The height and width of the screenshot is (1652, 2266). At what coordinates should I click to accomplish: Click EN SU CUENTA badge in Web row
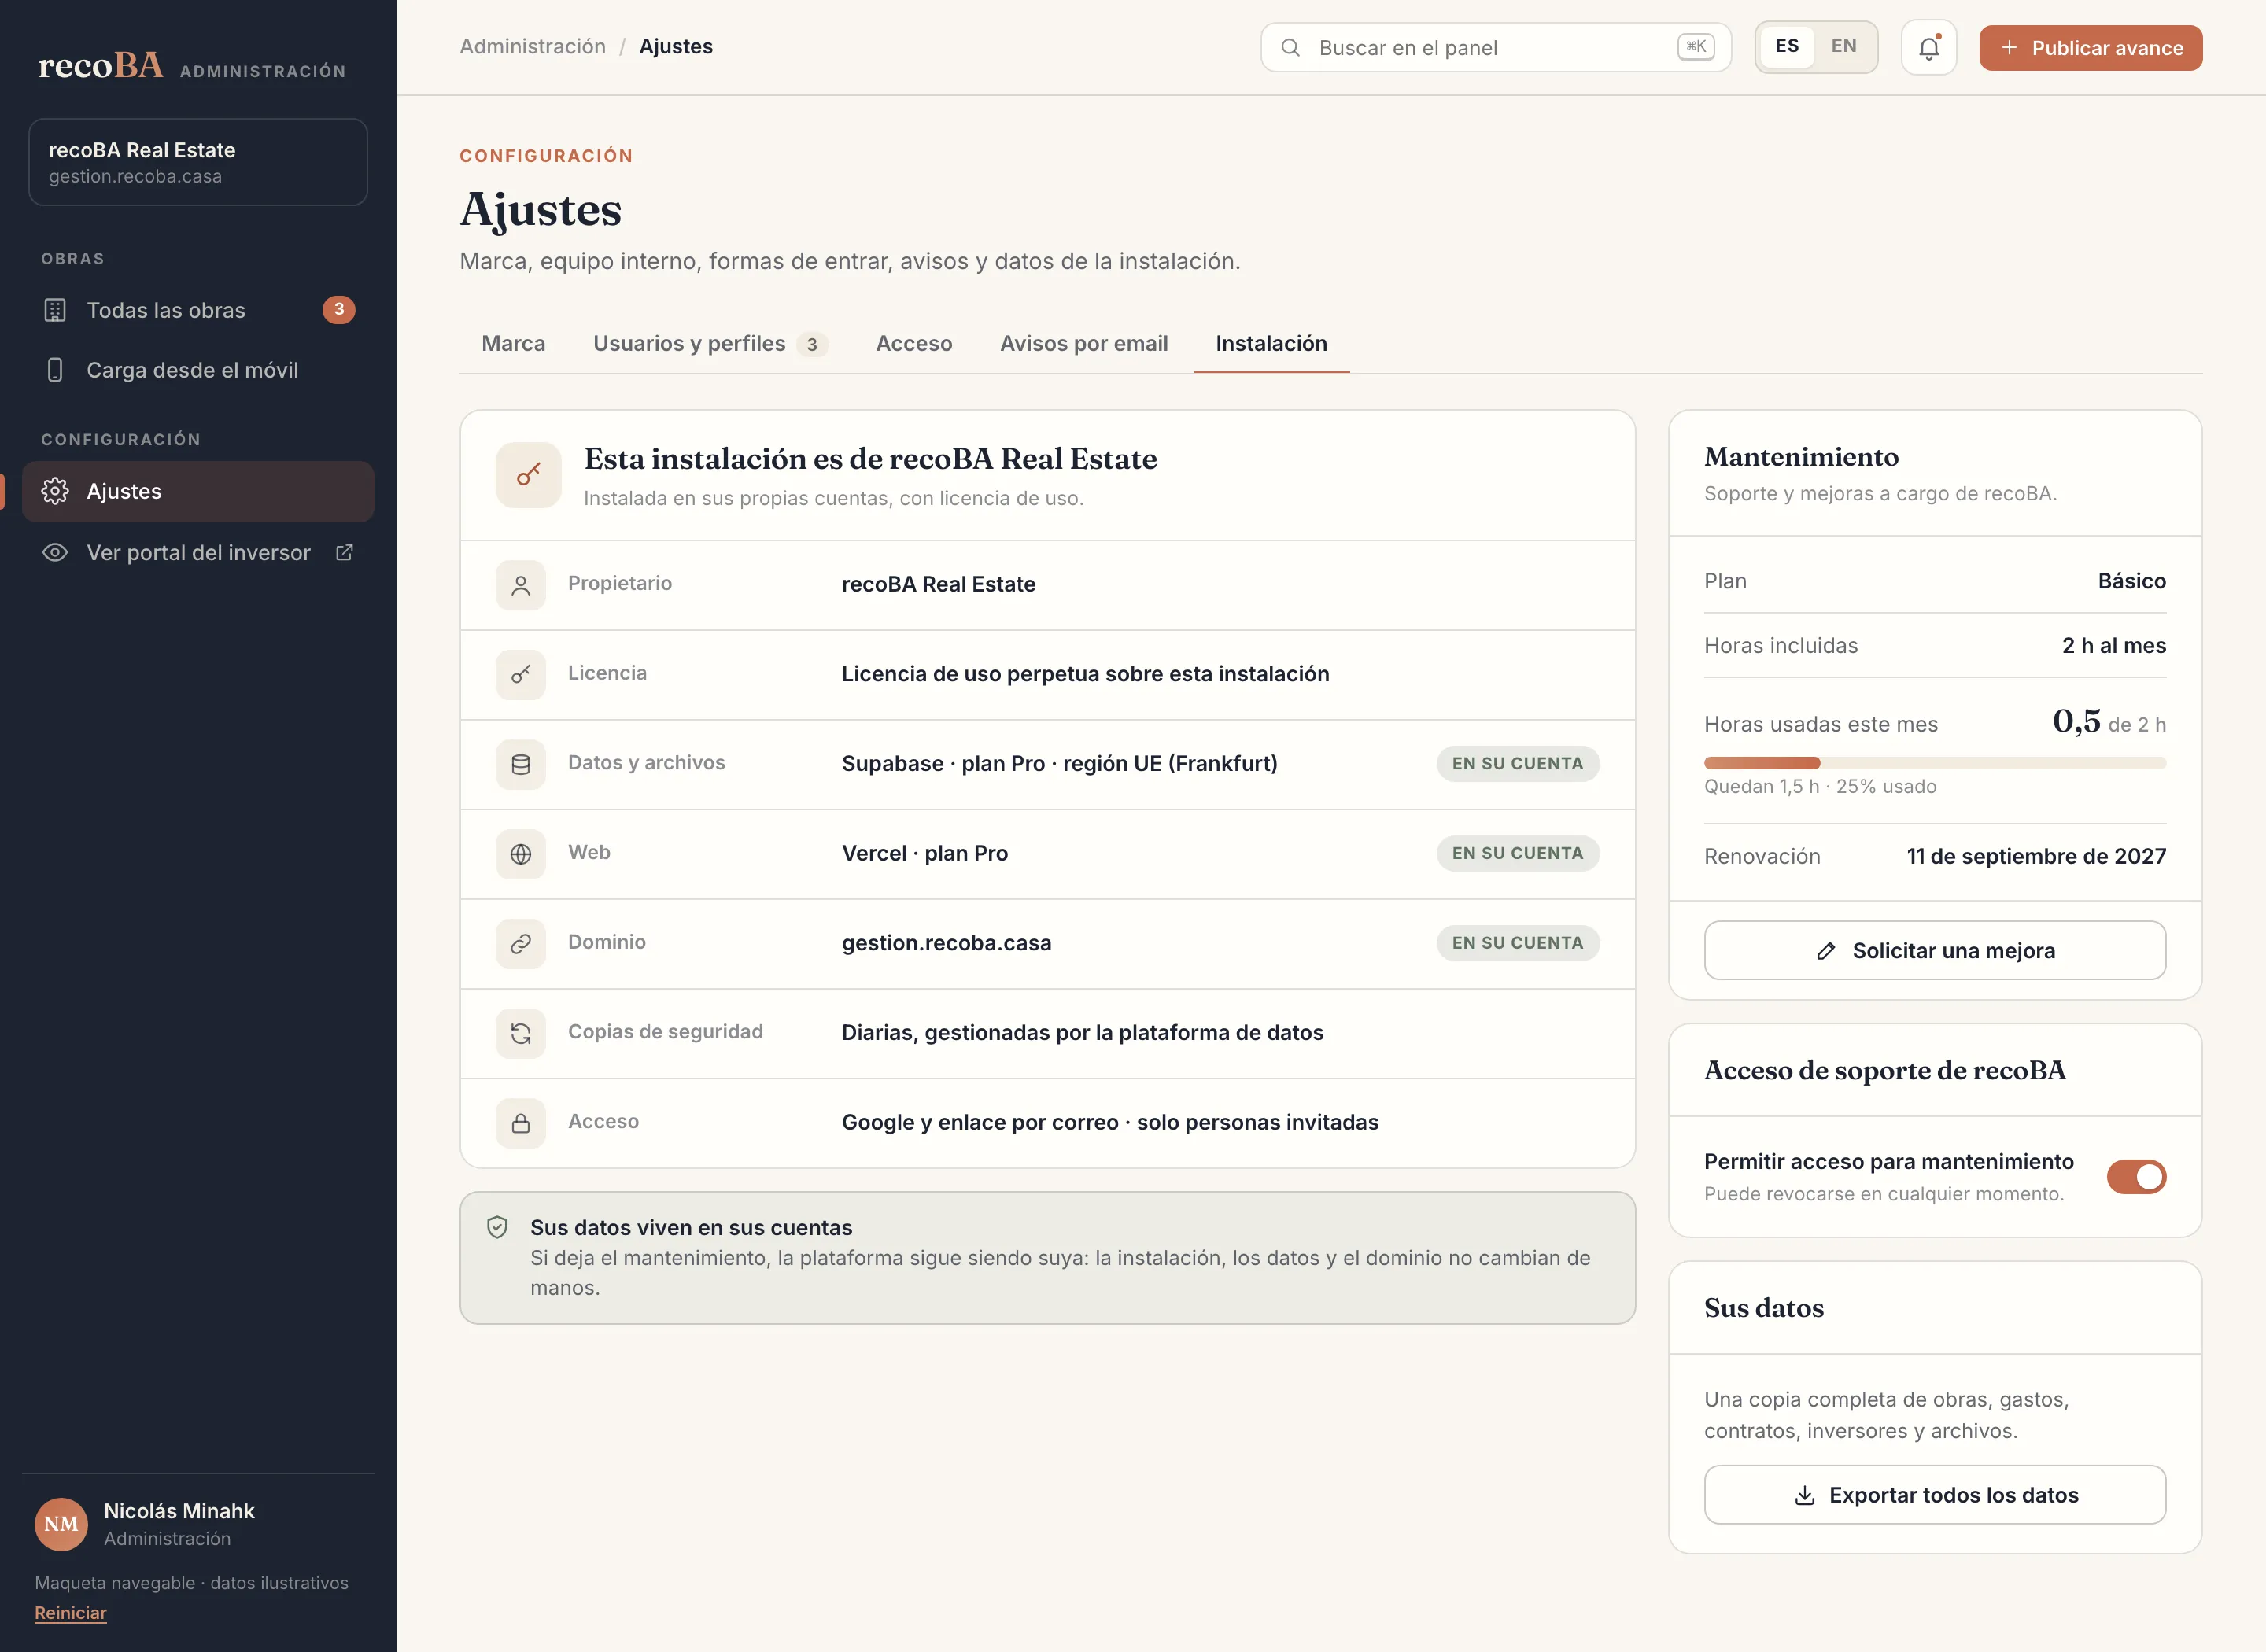click(1517, 853)
